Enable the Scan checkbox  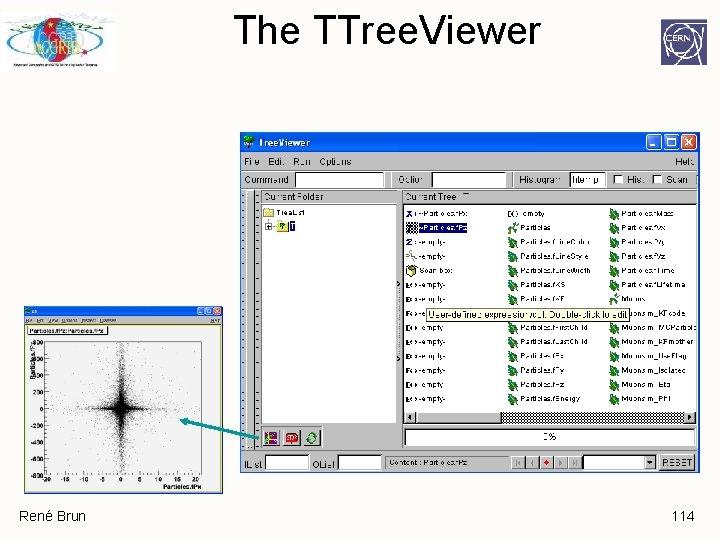[x=658, y=180]
